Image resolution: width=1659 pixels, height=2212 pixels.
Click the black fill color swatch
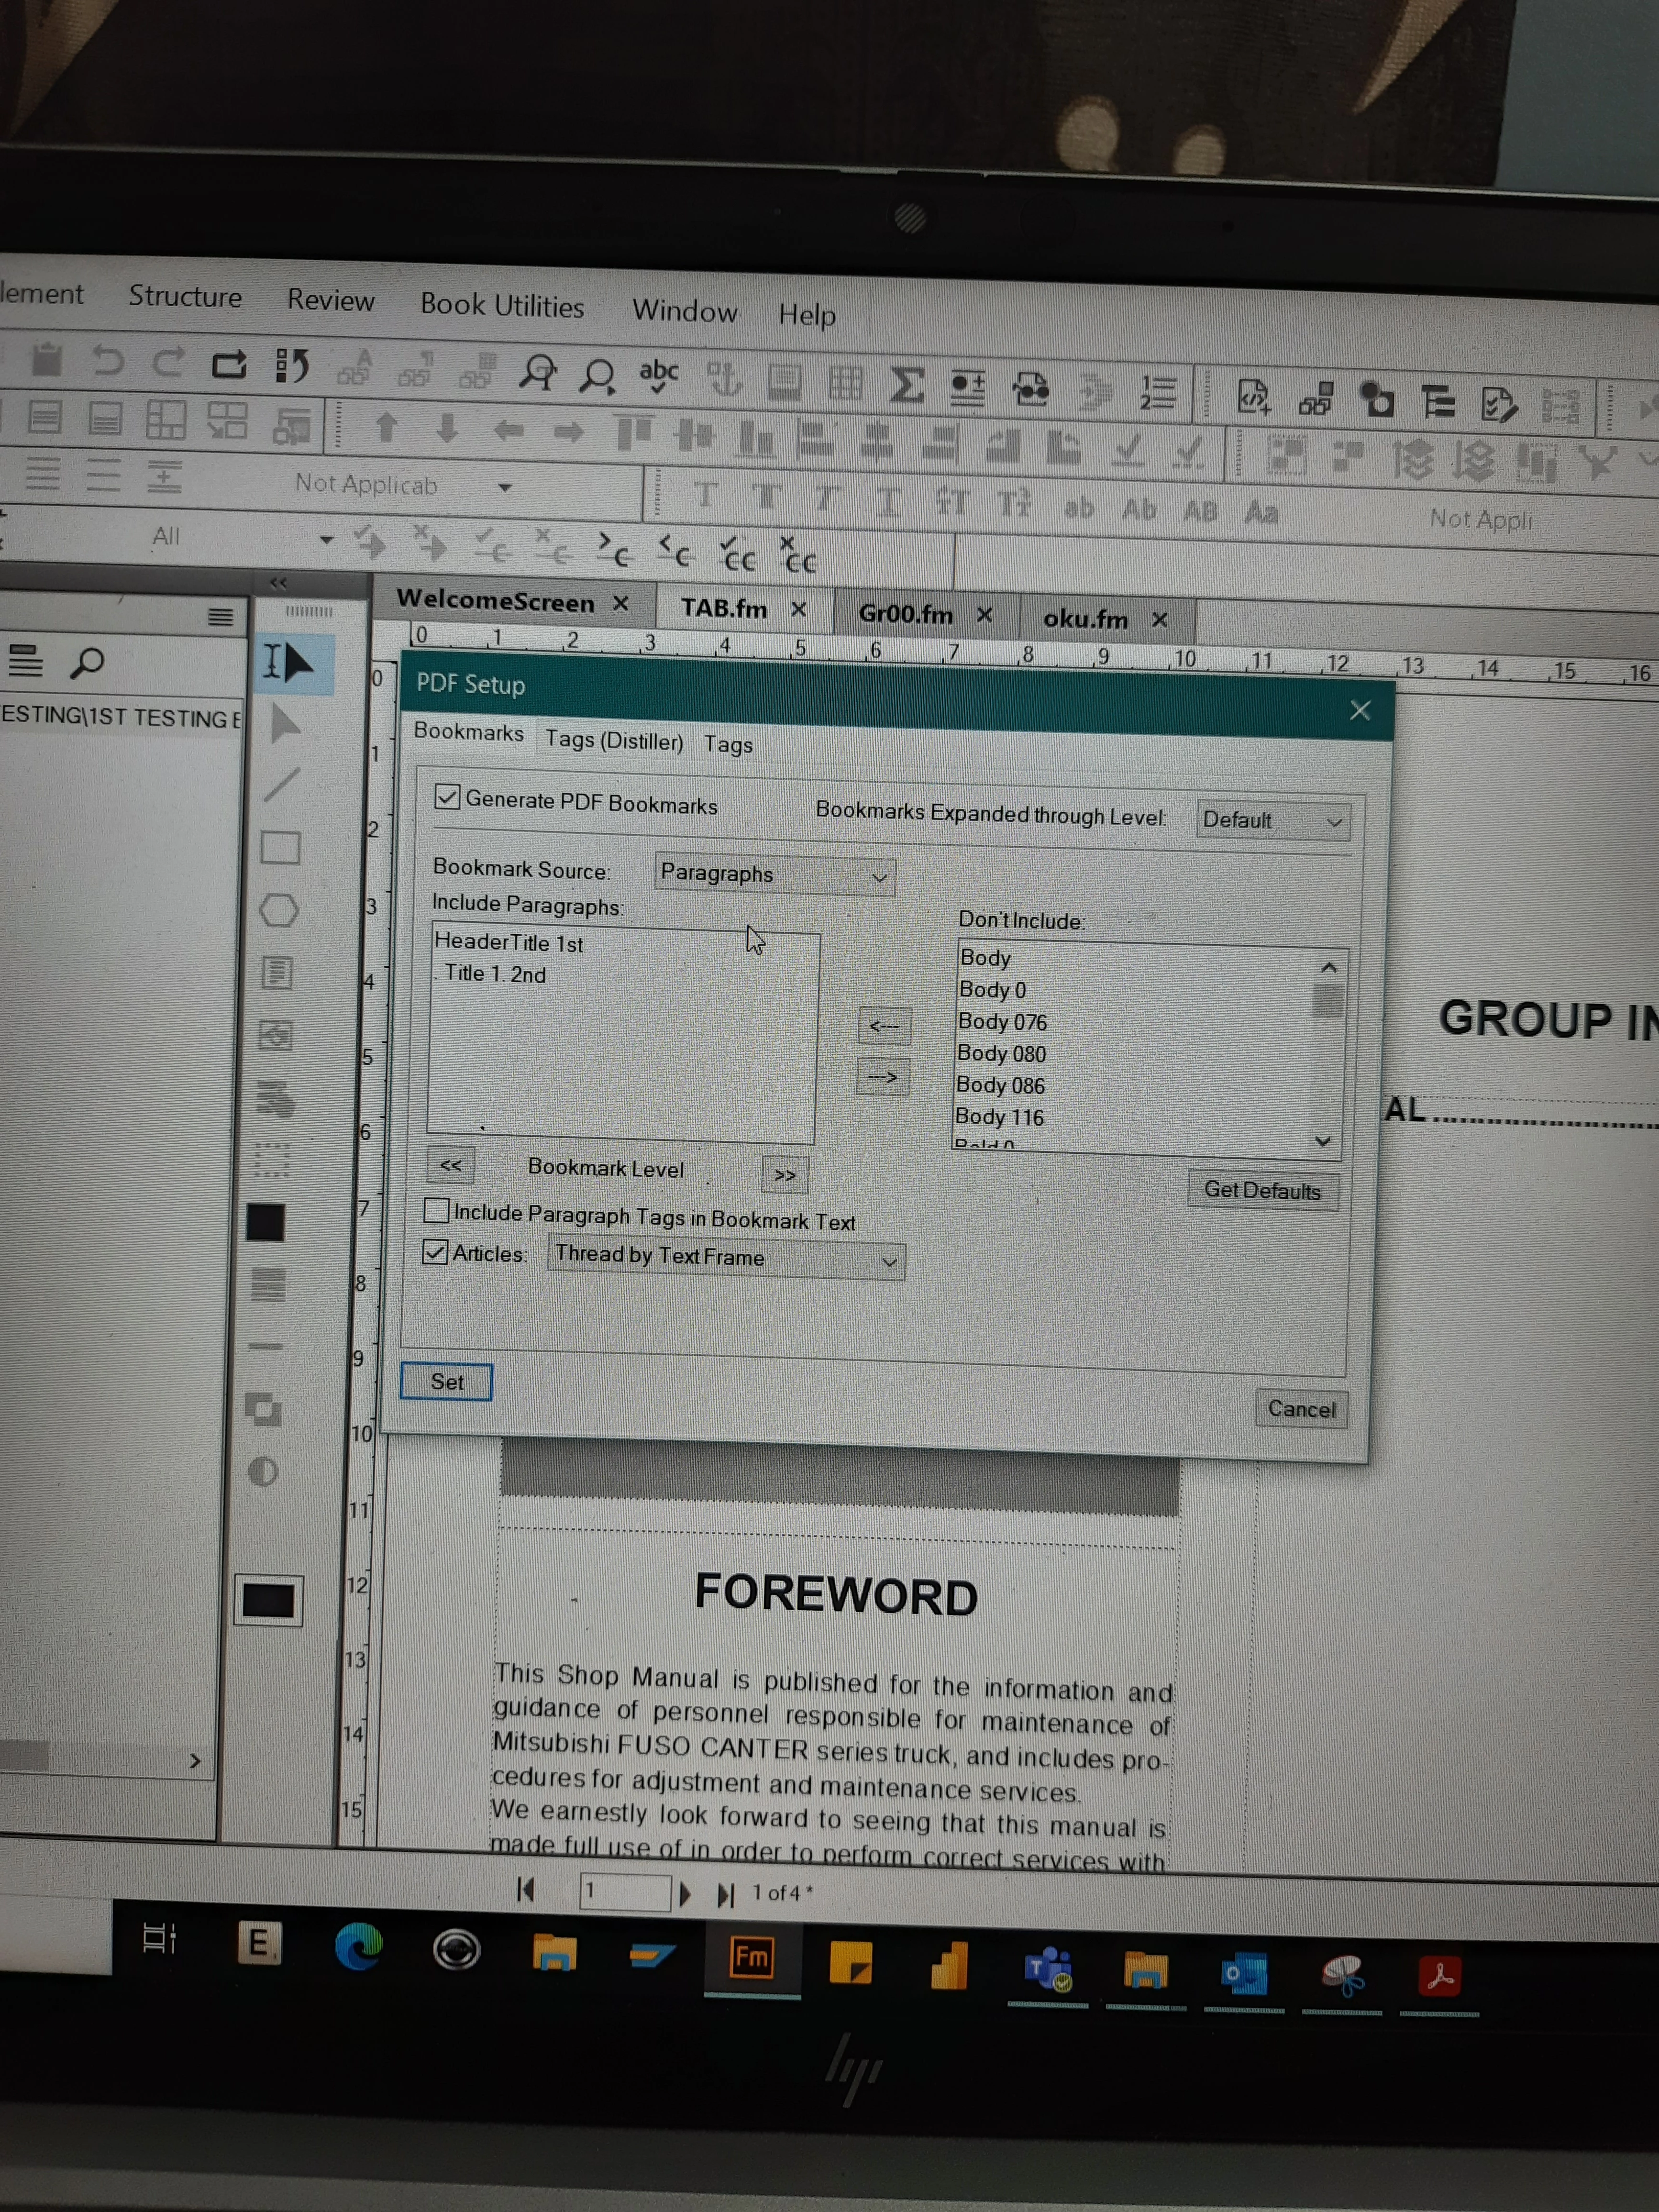click(x=266, y=1221)
